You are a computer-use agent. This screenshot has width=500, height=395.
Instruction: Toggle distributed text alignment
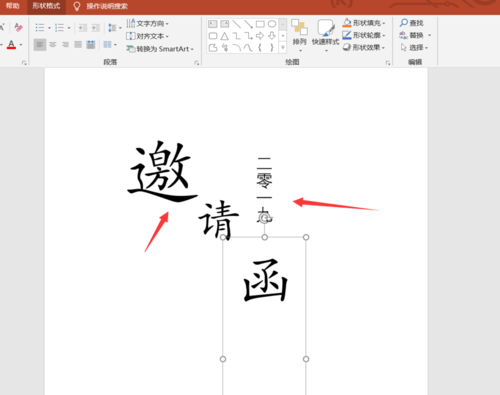(x=91, y=44)
